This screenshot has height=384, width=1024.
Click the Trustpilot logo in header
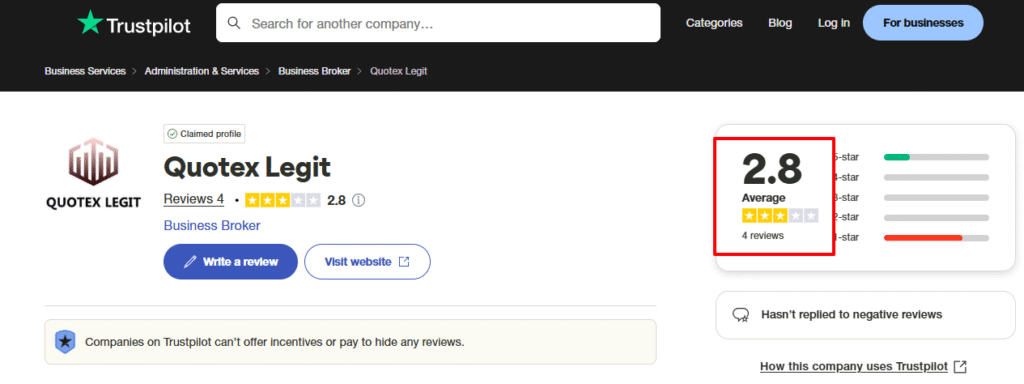134,24
